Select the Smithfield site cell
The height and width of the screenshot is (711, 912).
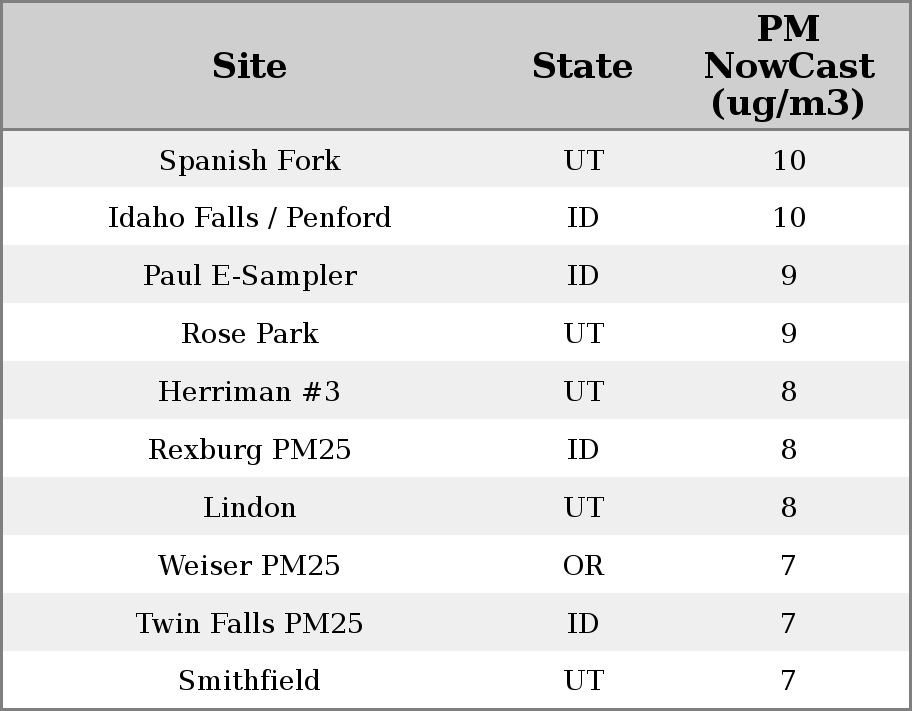tap(250, 681)
